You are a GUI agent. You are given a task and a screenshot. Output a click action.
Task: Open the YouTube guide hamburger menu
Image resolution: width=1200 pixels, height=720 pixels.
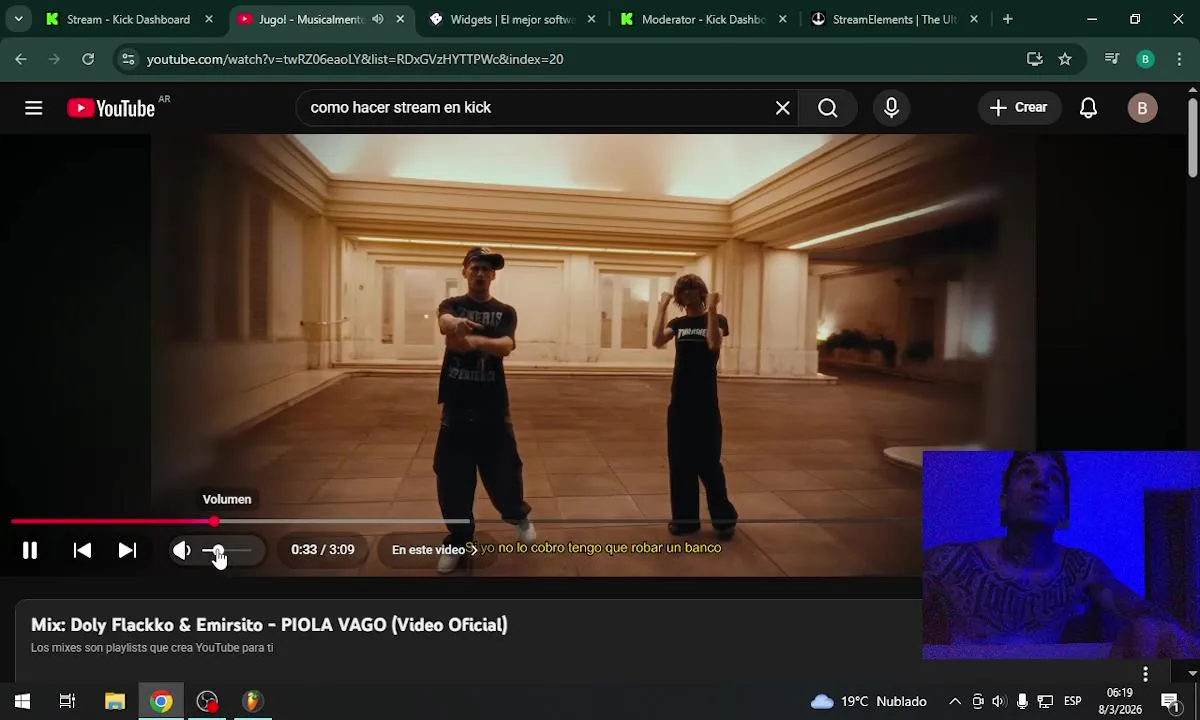pyautogui.click(x=34, y=108)
